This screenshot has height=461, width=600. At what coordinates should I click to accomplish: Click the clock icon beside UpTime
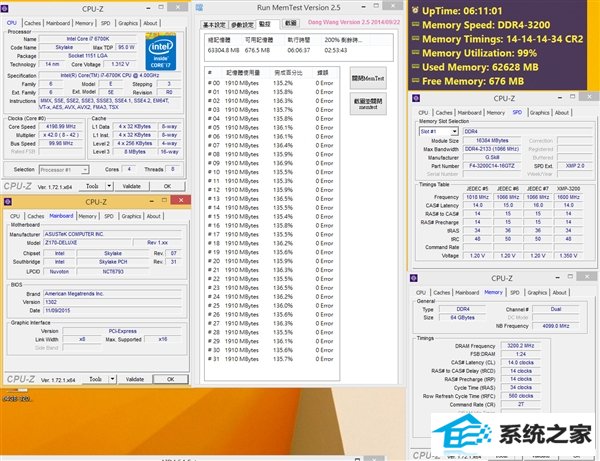[415, 10]
